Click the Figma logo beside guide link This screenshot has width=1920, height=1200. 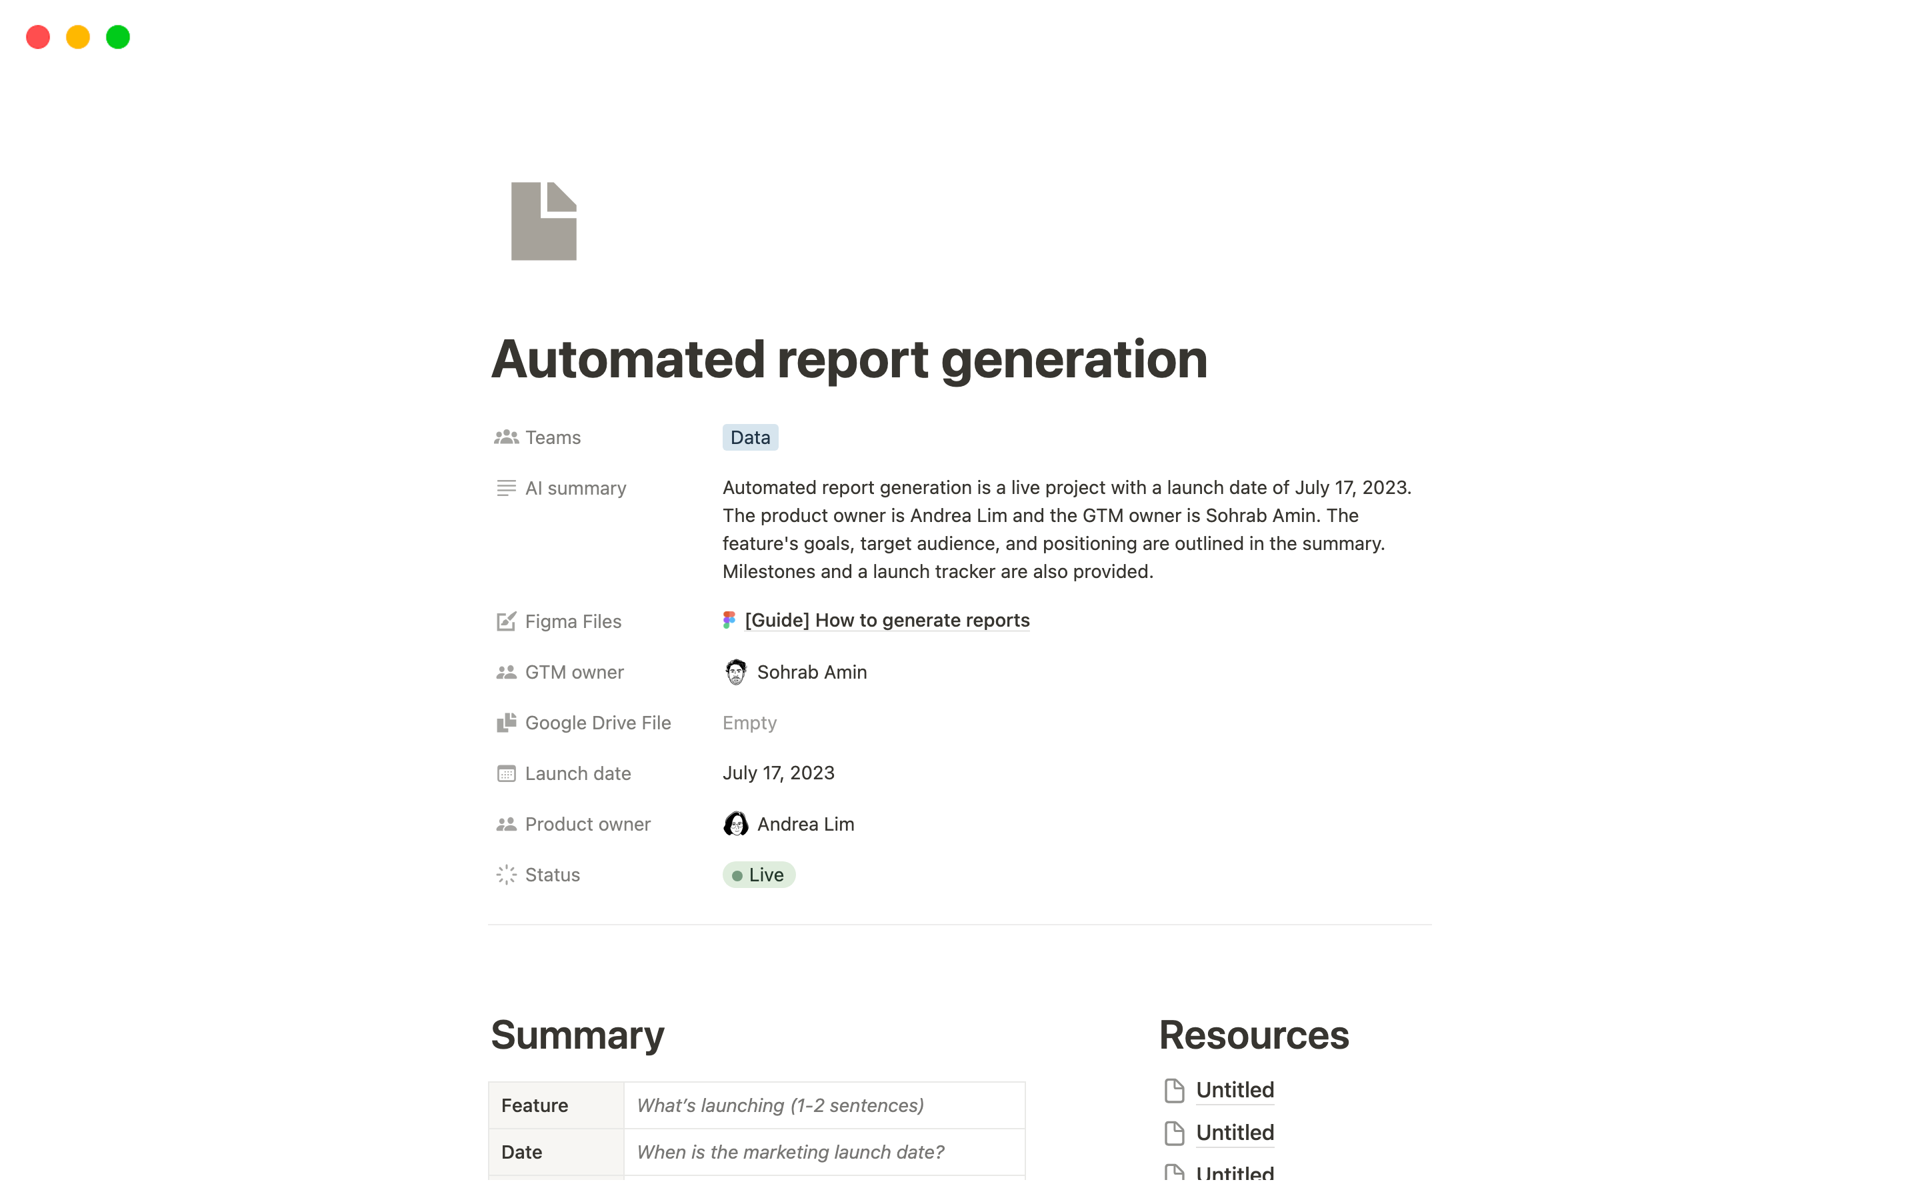coord(729,620)
